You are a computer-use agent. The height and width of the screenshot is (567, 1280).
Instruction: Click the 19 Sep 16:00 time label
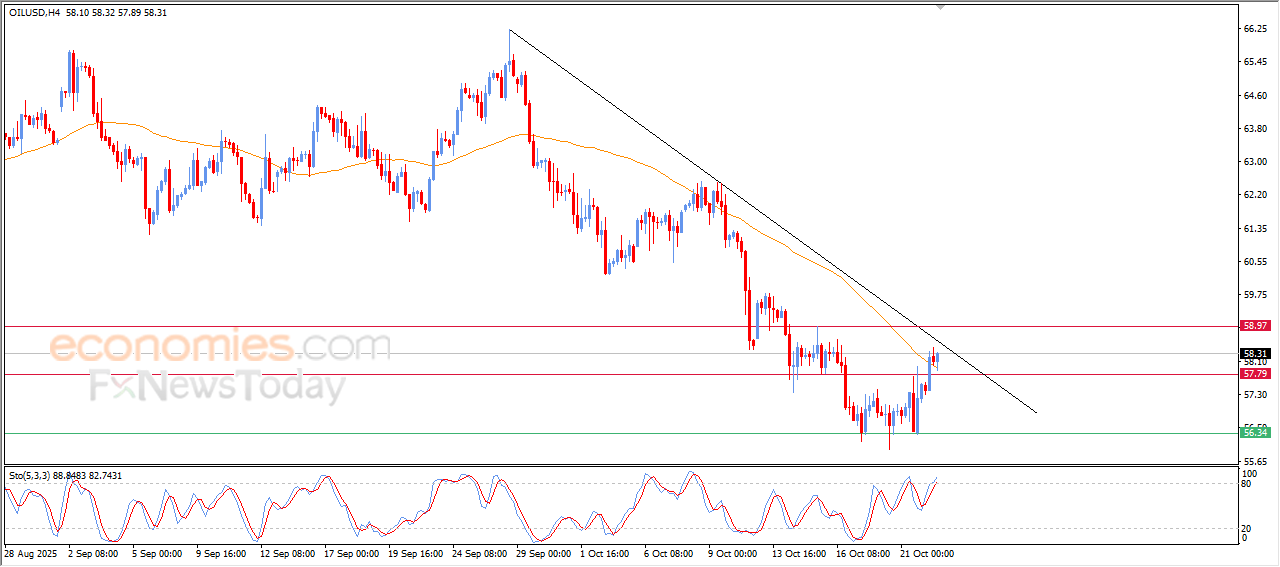coord(414,553)
